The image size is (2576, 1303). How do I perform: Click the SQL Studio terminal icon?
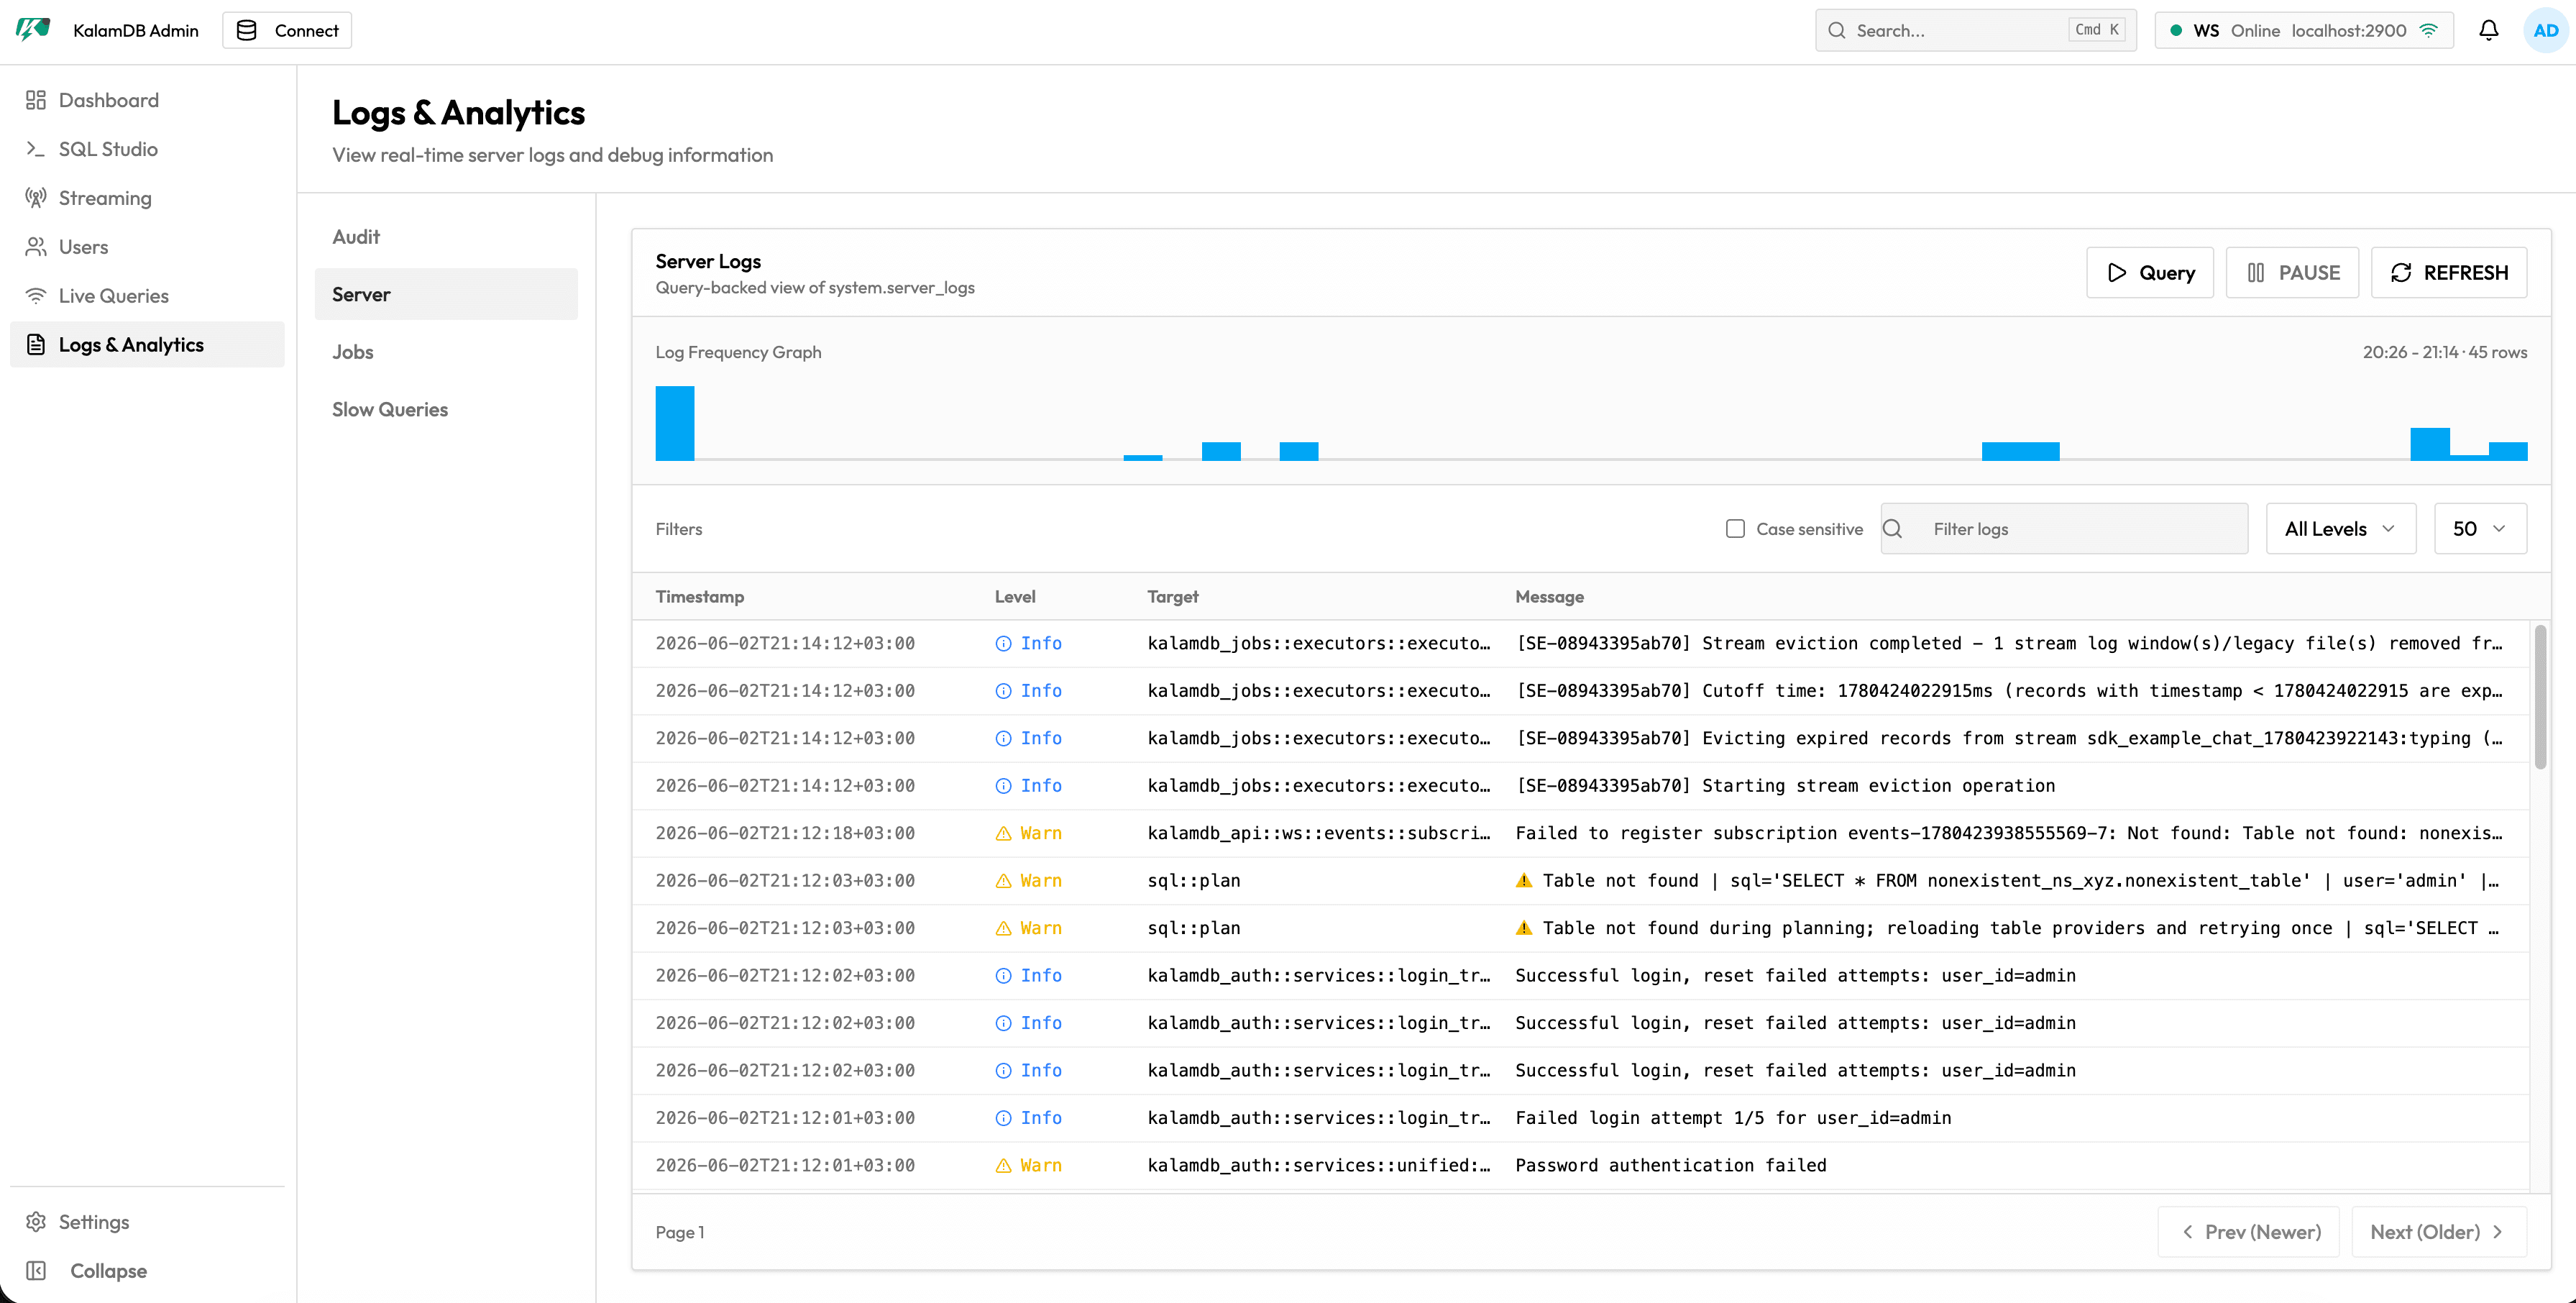pos(36,149)
